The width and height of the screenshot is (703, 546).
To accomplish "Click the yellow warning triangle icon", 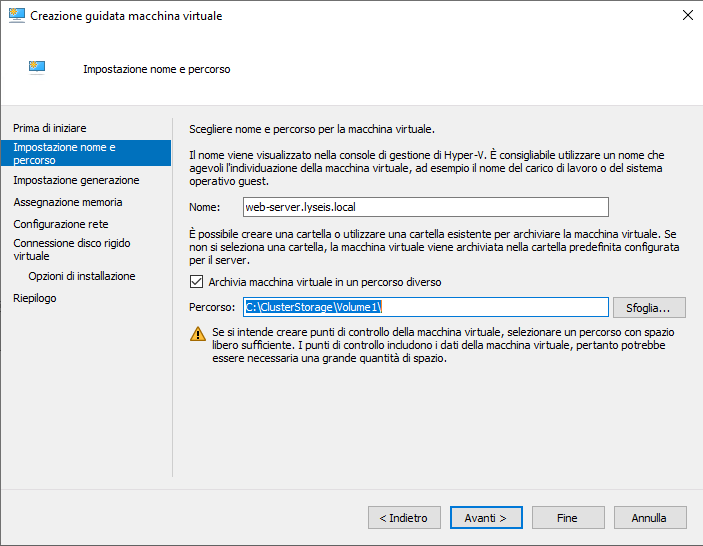I will (x=198, y=334).
